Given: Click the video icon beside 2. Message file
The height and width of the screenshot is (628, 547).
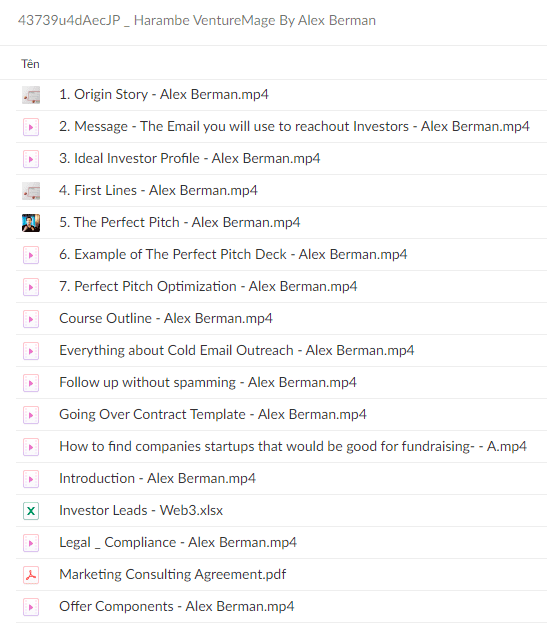Looking at the screenshot, I should point(31,127).
